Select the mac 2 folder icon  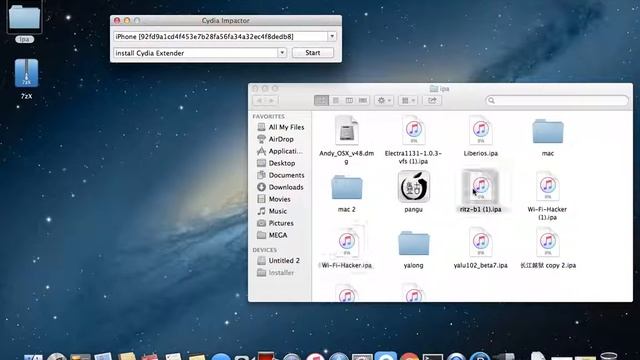click(347, 187)
